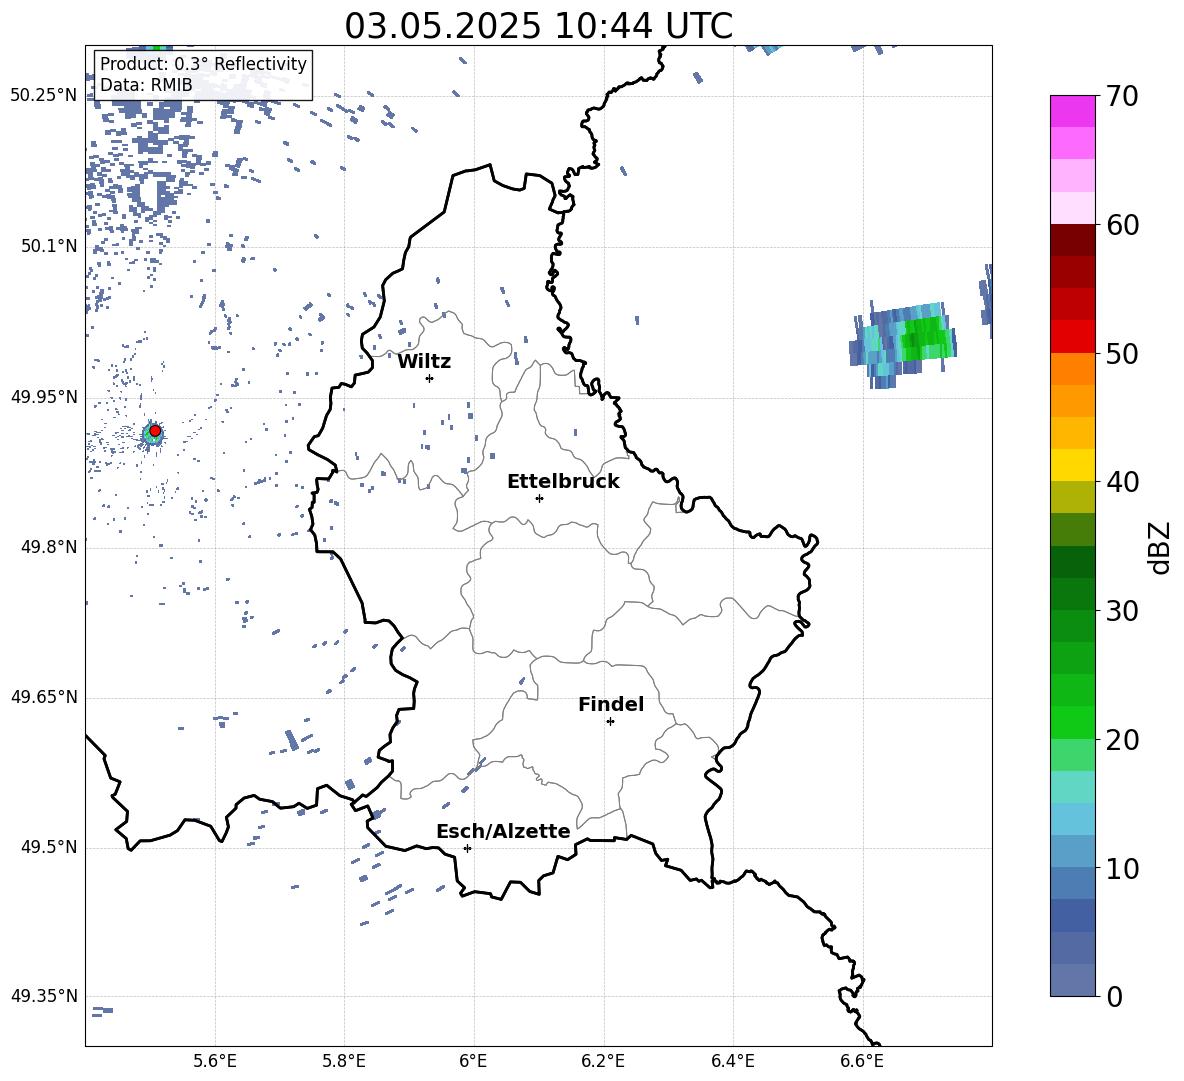Click the Product: 0.3° Reflectivity text

tap(203, 64)
